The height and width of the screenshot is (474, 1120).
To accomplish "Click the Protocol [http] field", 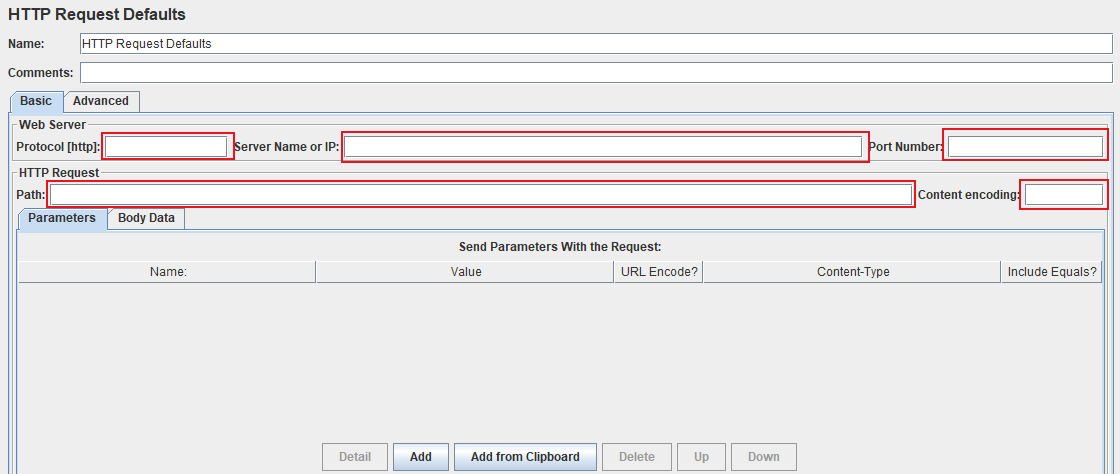I will coord(166,147).
